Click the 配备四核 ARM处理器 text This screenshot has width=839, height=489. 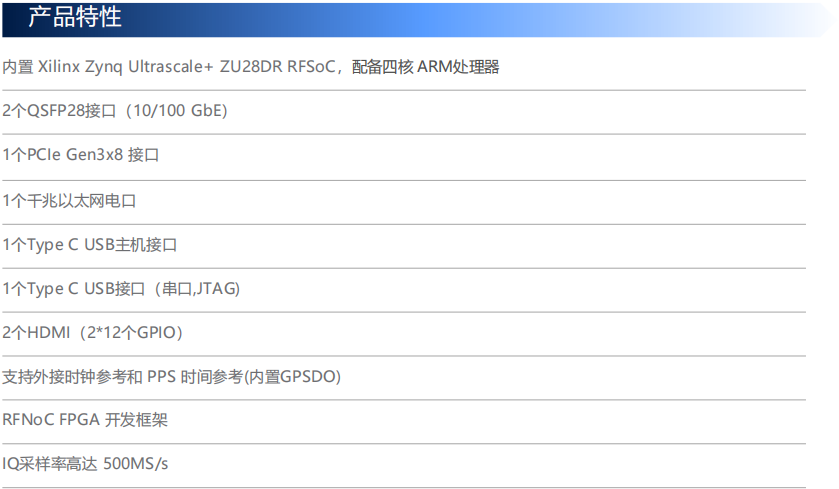tap(425, 67)
